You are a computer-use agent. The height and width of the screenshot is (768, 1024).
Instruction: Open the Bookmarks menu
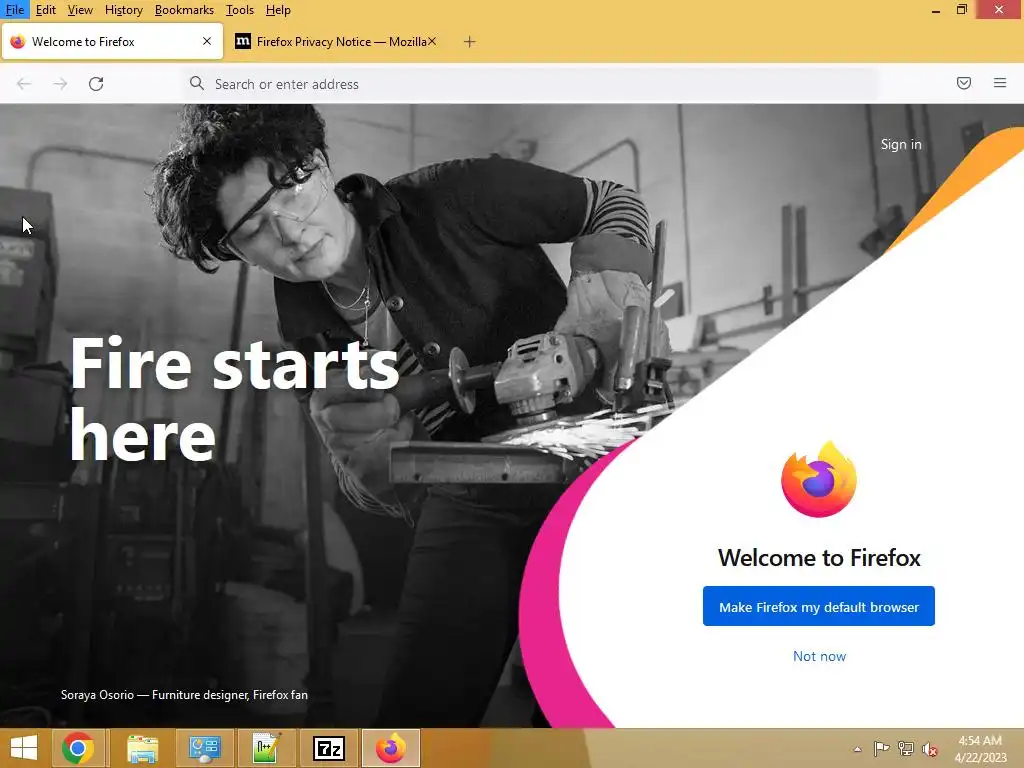coord(184,10)
